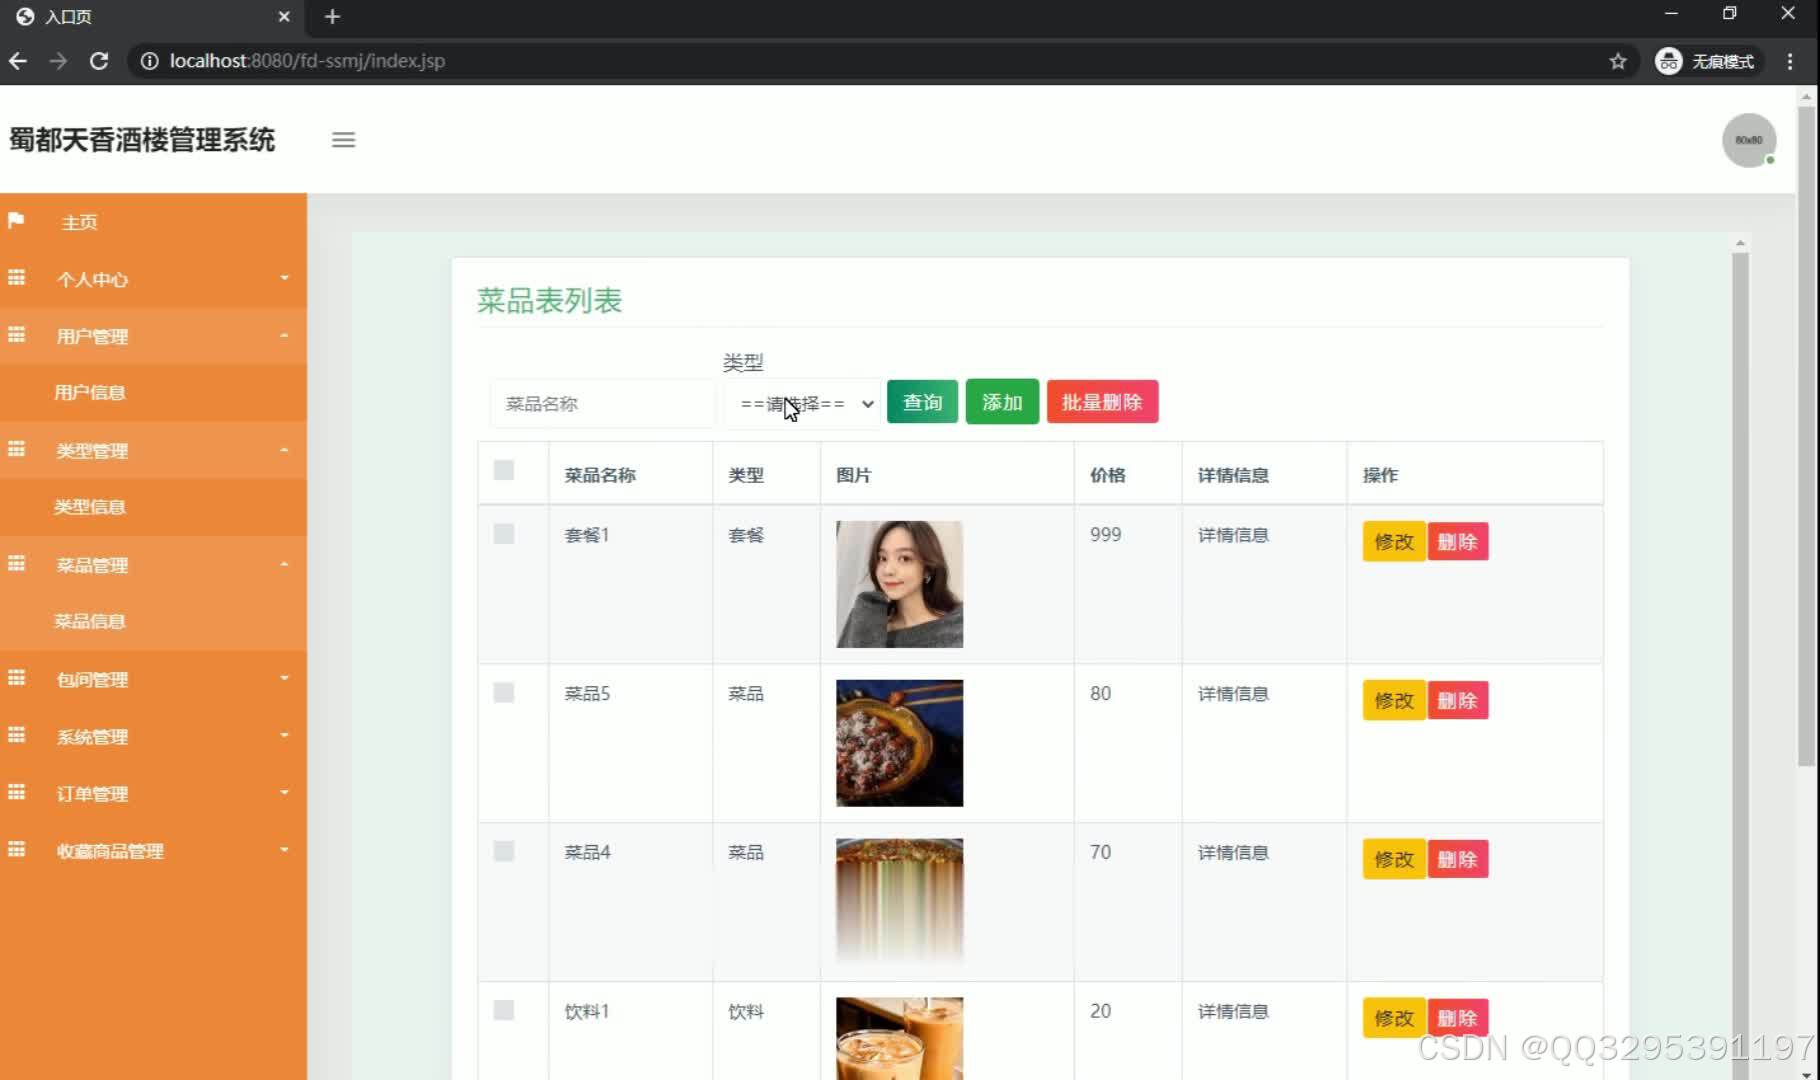The image size is (1820, 1080).
Task: Expand the 系统管理 menu
Action: [x=153, y=736]
